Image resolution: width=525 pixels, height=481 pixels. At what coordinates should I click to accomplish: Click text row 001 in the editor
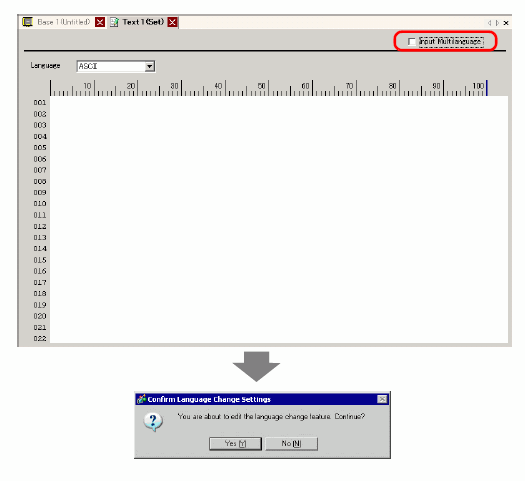[x=279, y=102]
